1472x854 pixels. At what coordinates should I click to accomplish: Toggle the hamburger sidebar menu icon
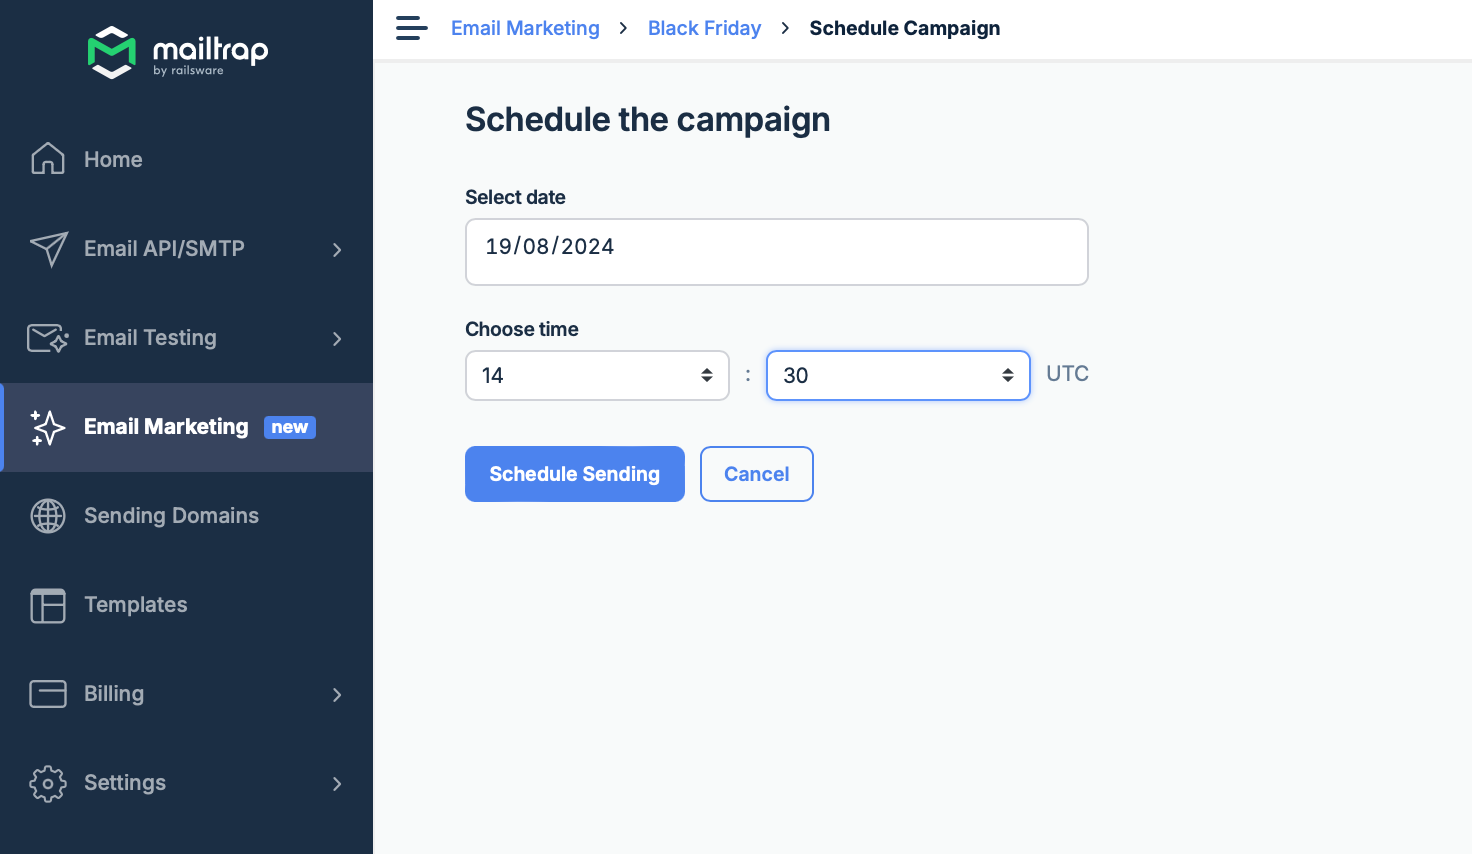pos(411,28)
